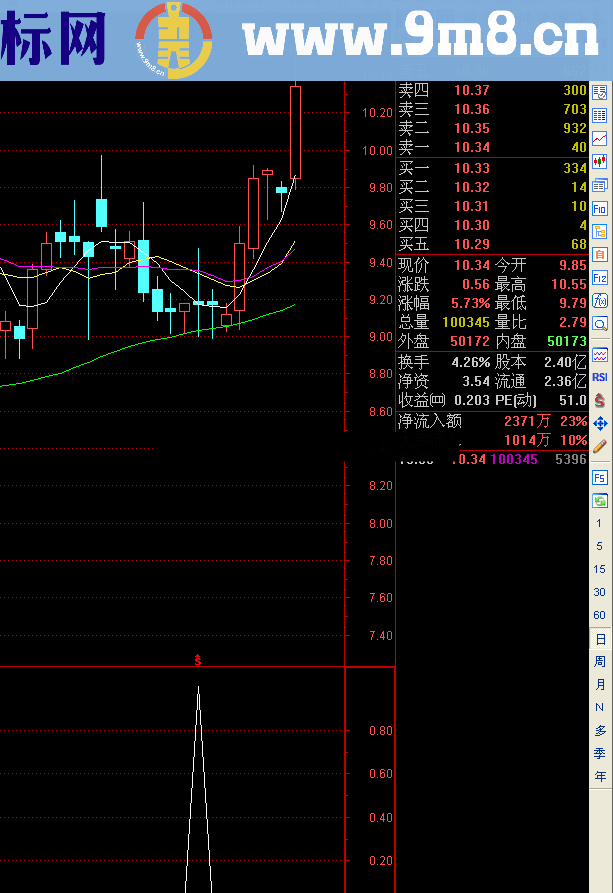Switch to 1-minute period

[x=600, y=523]
